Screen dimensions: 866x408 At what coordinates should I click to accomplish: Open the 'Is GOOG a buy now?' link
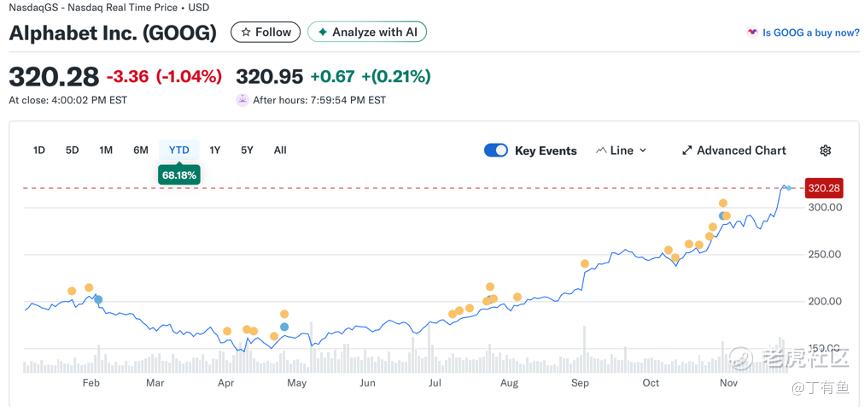[810, 33]
